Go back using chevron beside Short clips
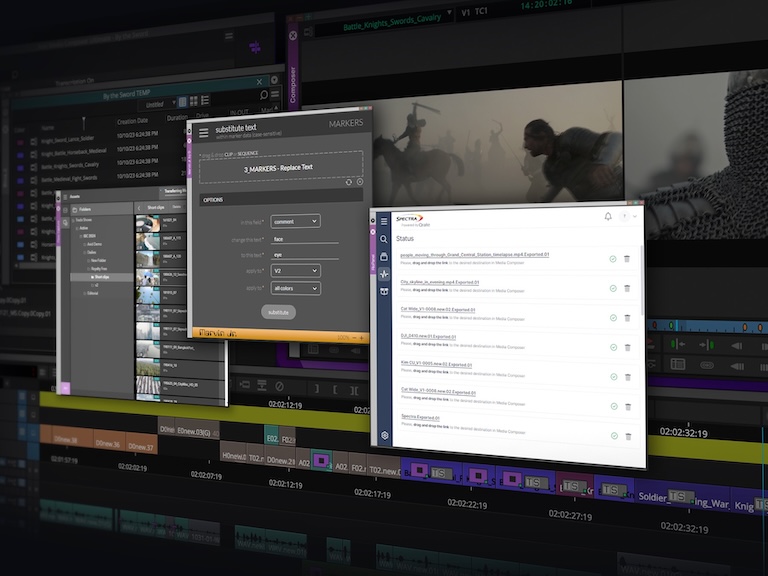The image size is (768, 576). 139,208
